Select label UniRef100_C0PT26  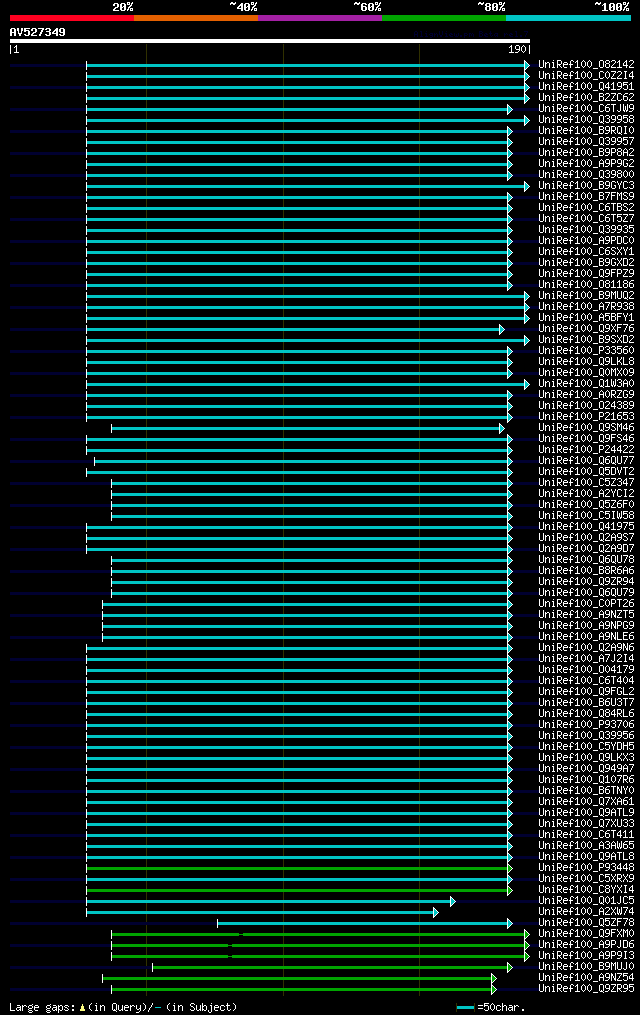586,603
